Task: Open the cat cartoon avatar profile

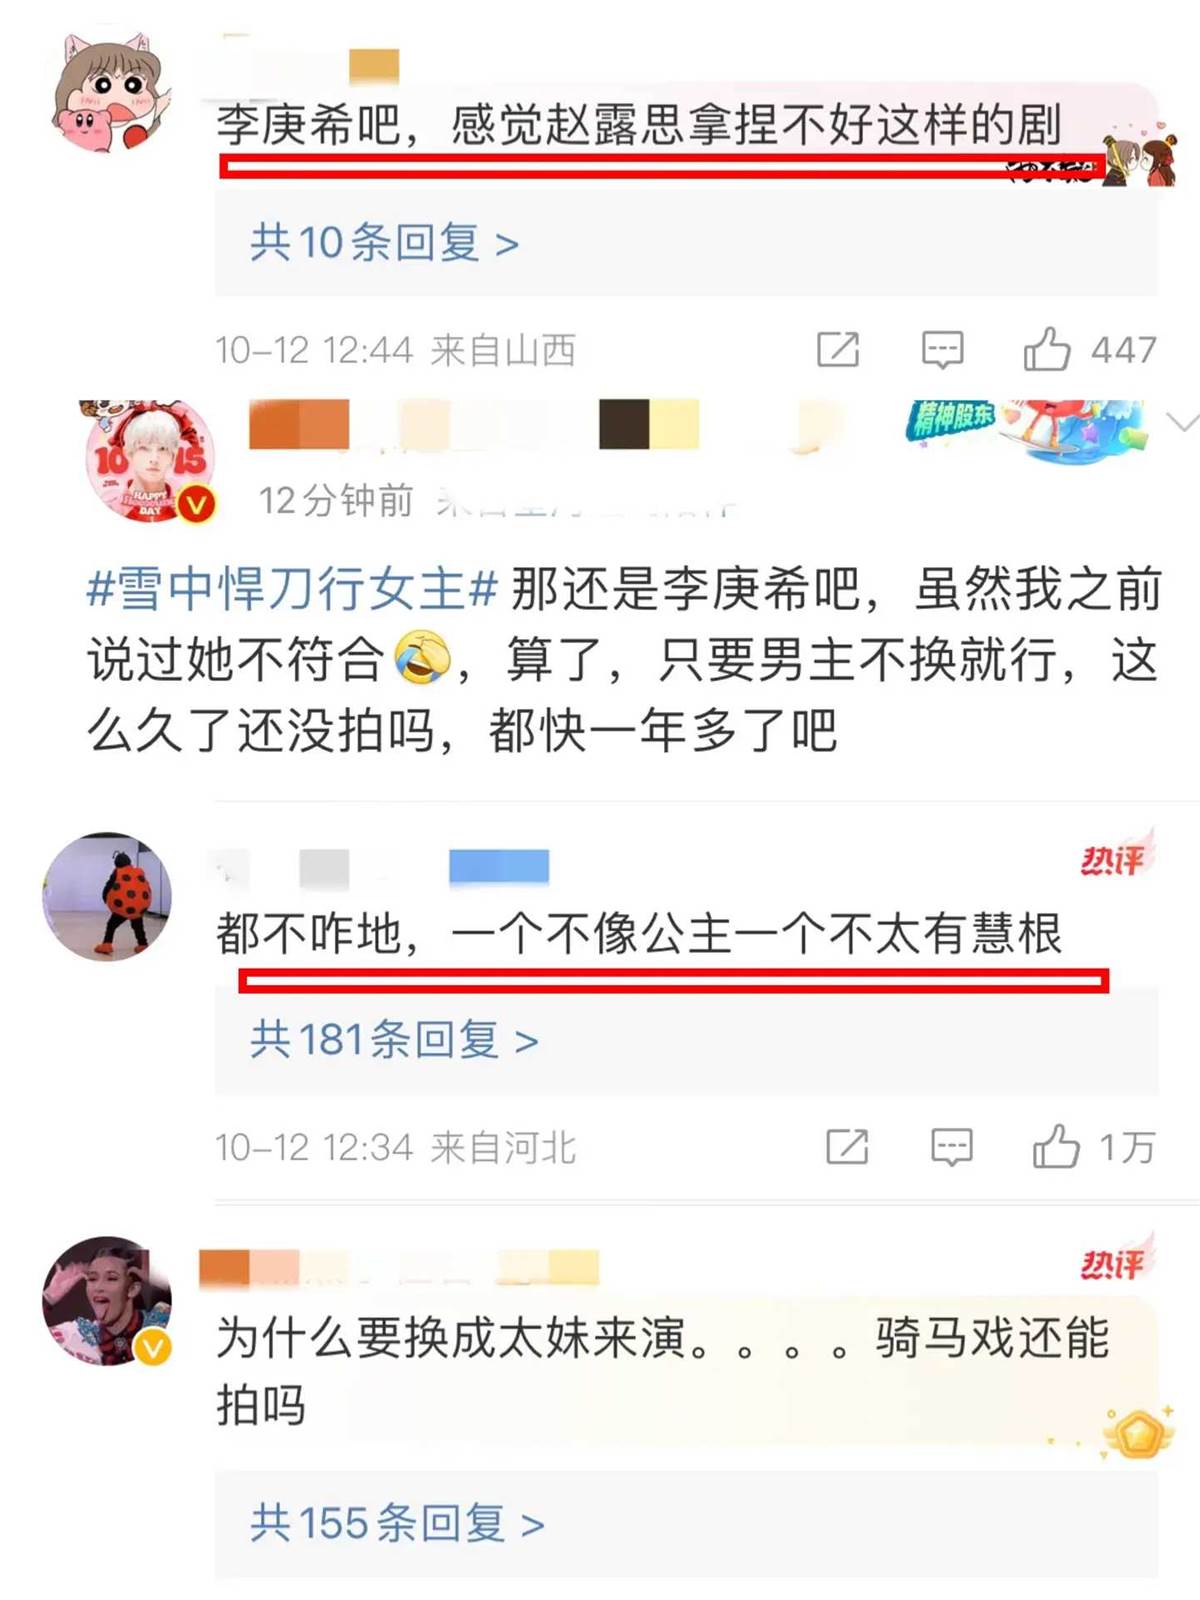Action: tap(110, 92)
